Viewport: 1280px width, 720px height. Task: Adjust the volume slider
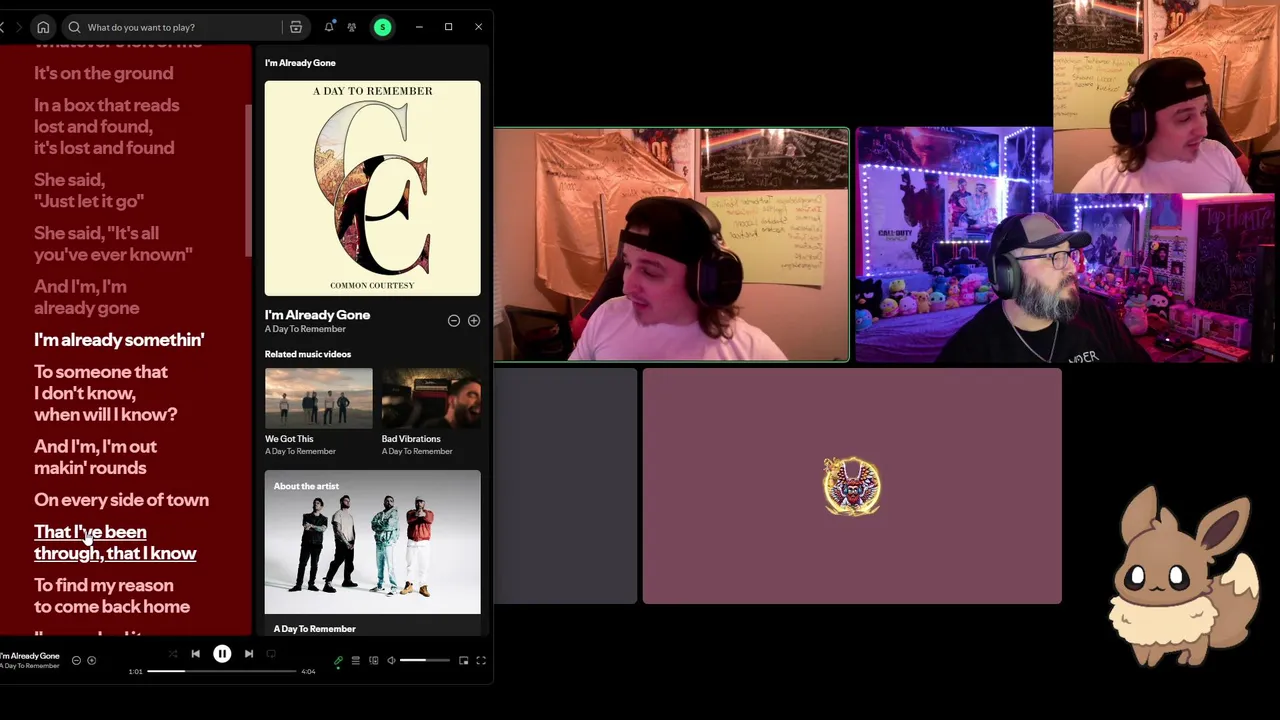[425, 660]
